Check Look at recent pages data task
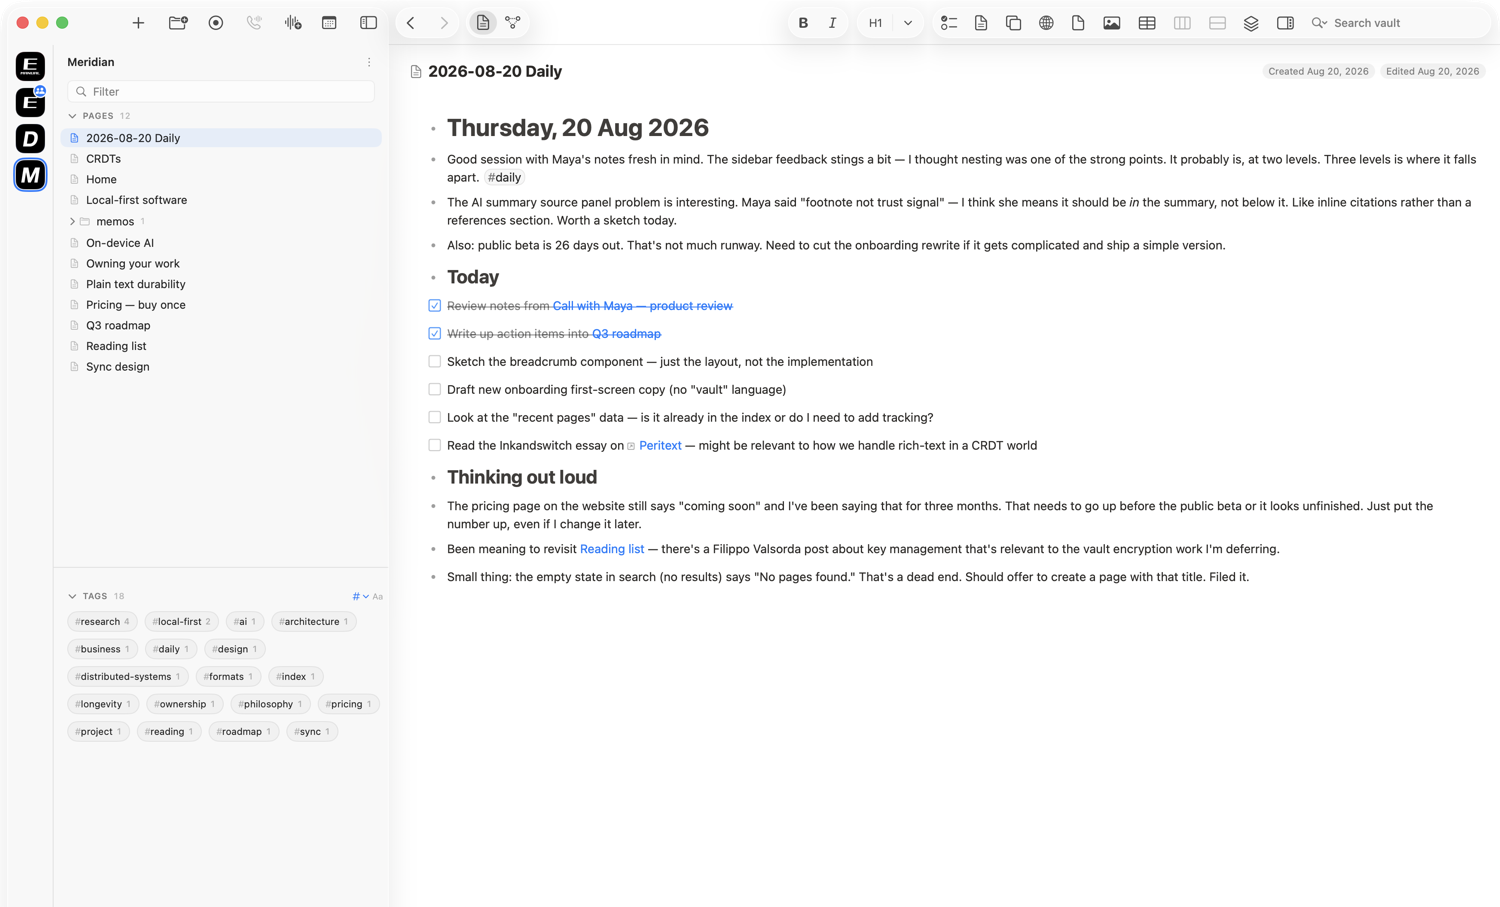 [434, 418]
